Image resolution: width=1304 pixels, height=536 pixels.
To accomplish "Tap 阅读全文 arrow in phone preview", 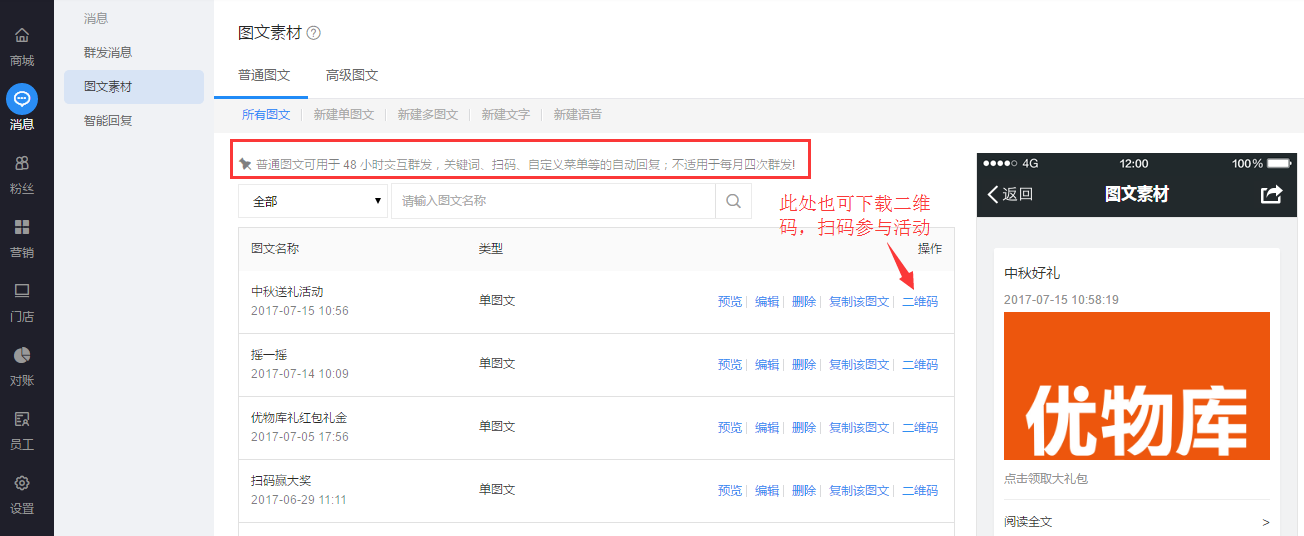I will (1265, 522).
